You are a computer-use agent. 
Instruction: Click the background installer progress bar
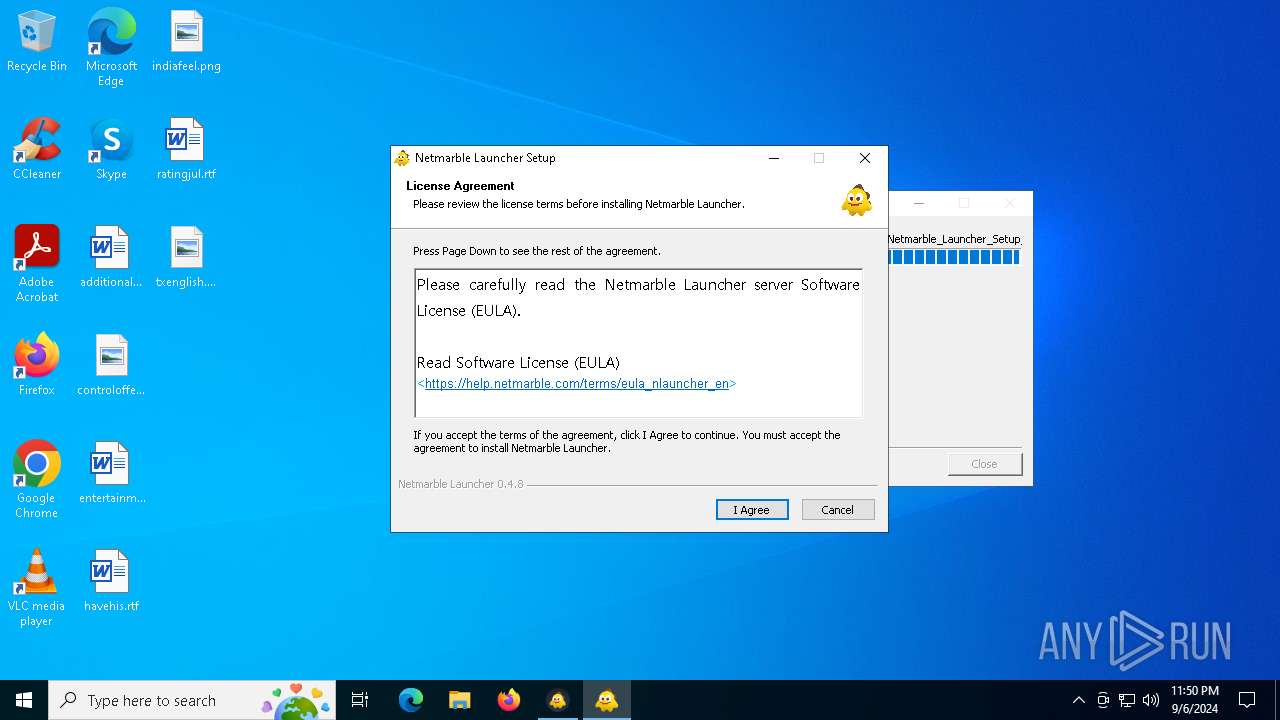[x=954, y=257]
